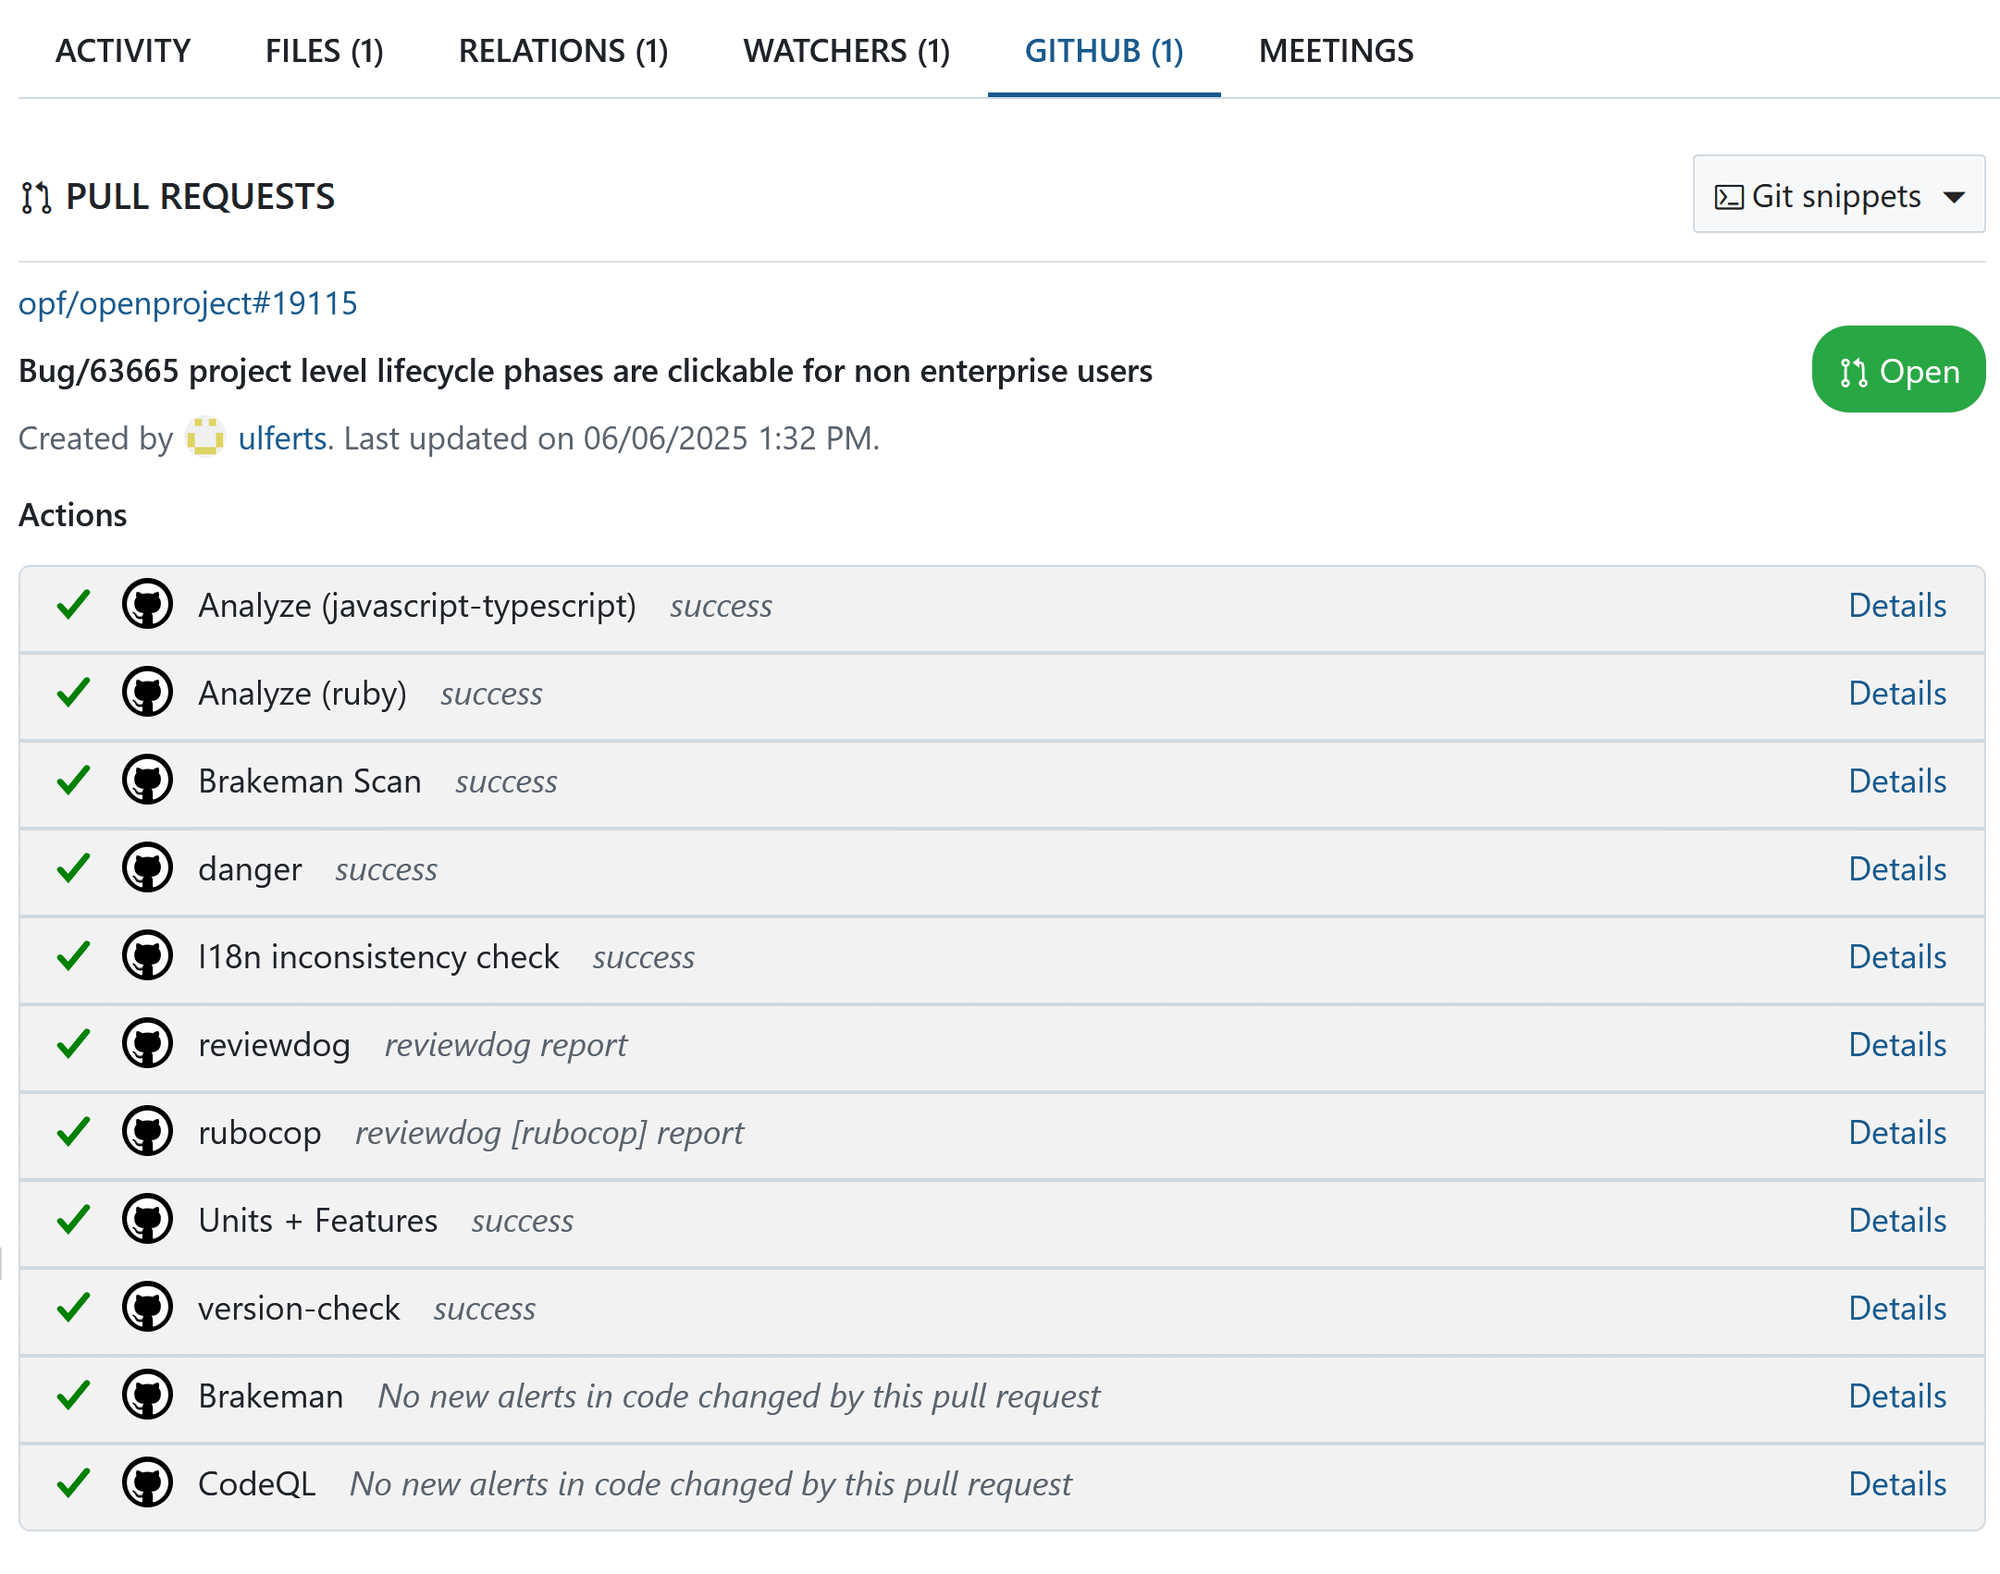Click the green success checkmark for Analyze (ruby)
The image size is (2000, 1574).
pyautogui.click(x=73, y=692)
